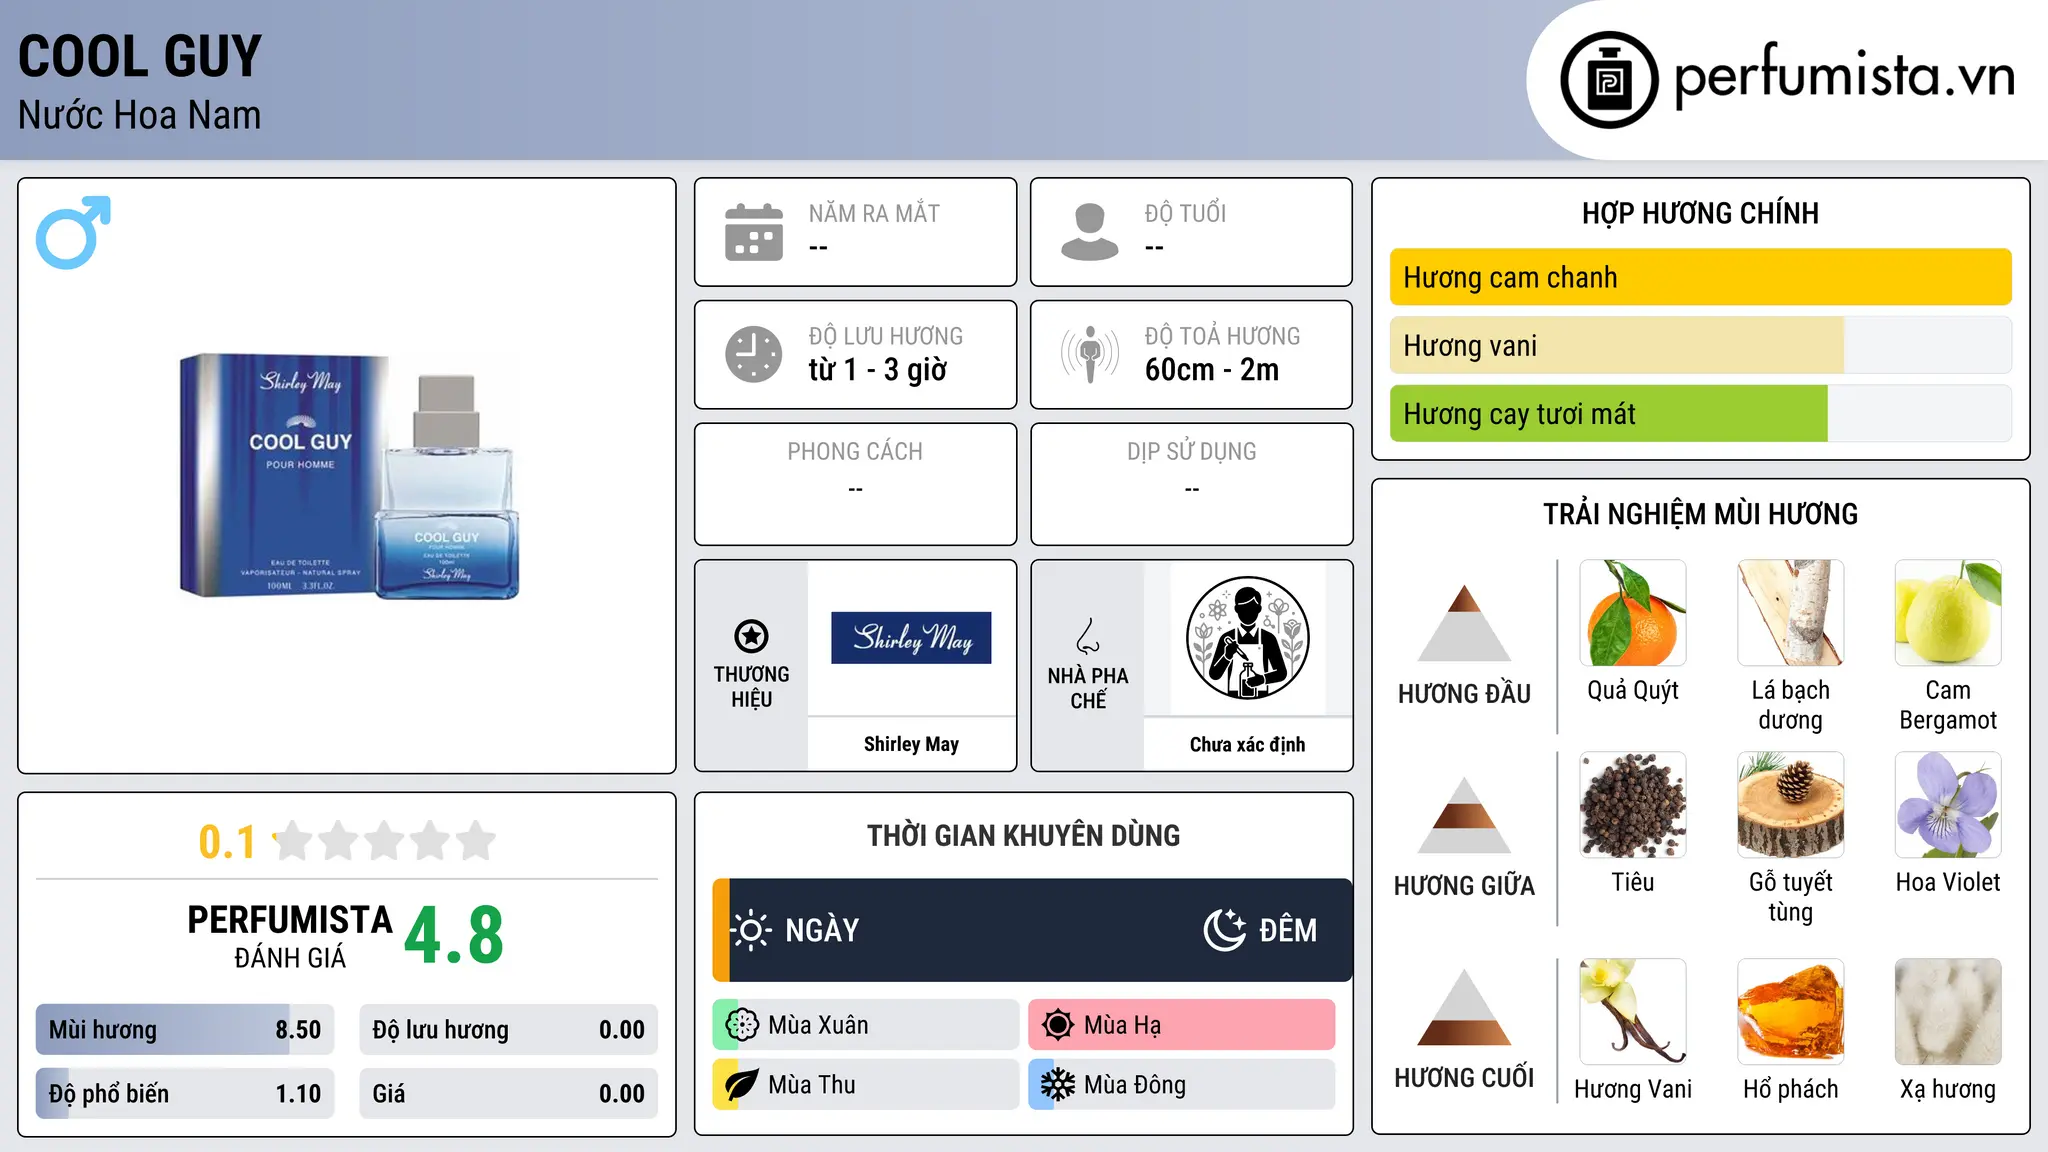Screen dimensions: 2048x1152
Task: Click the rating stars row
Action: point(385,841)
